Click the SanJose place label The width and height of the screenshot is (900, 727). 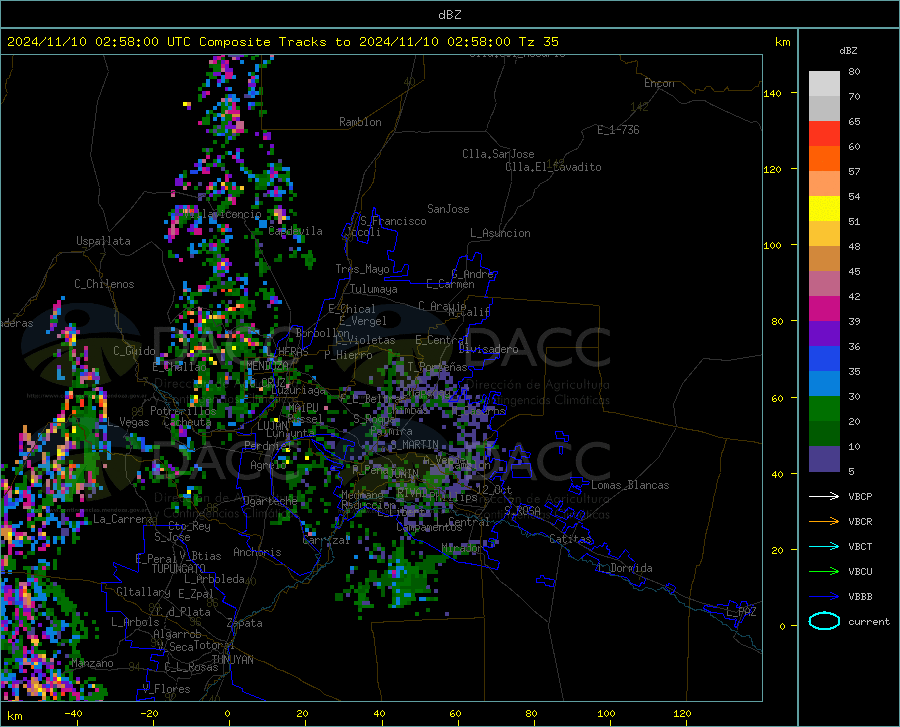(x=448, y=209)
